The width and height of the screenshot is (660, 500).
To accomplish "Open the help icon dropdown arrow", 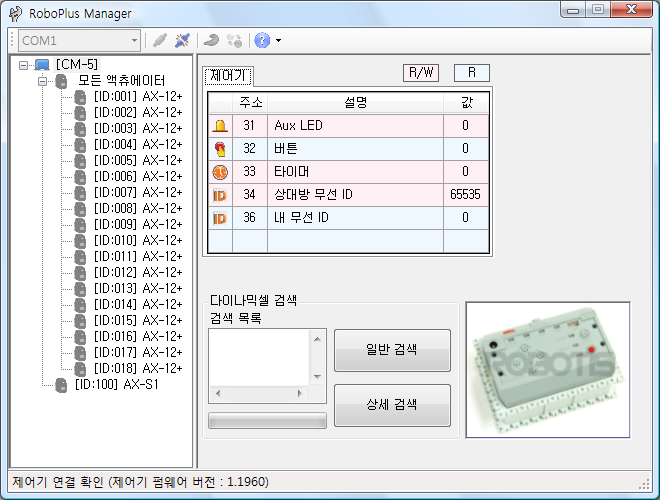I will [x=278, y=41].
